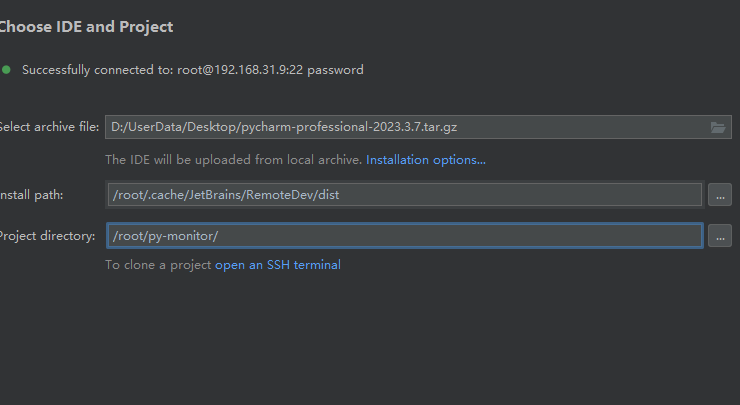Open the Project directory browse ellipsis button

pos(719,236)
